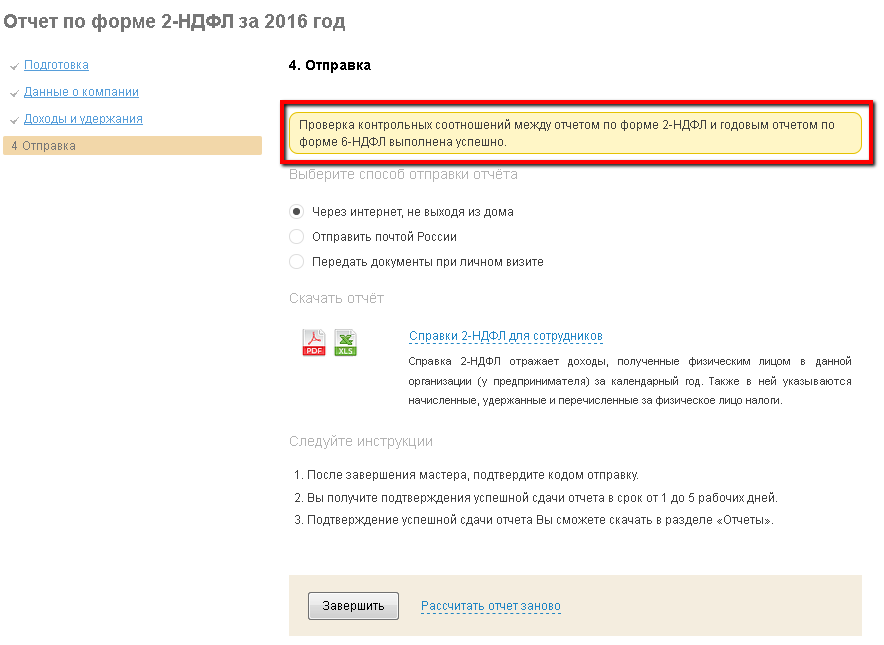
Task: Select 'Передать документы при личном визите' option
Action: tap(296, 262)
